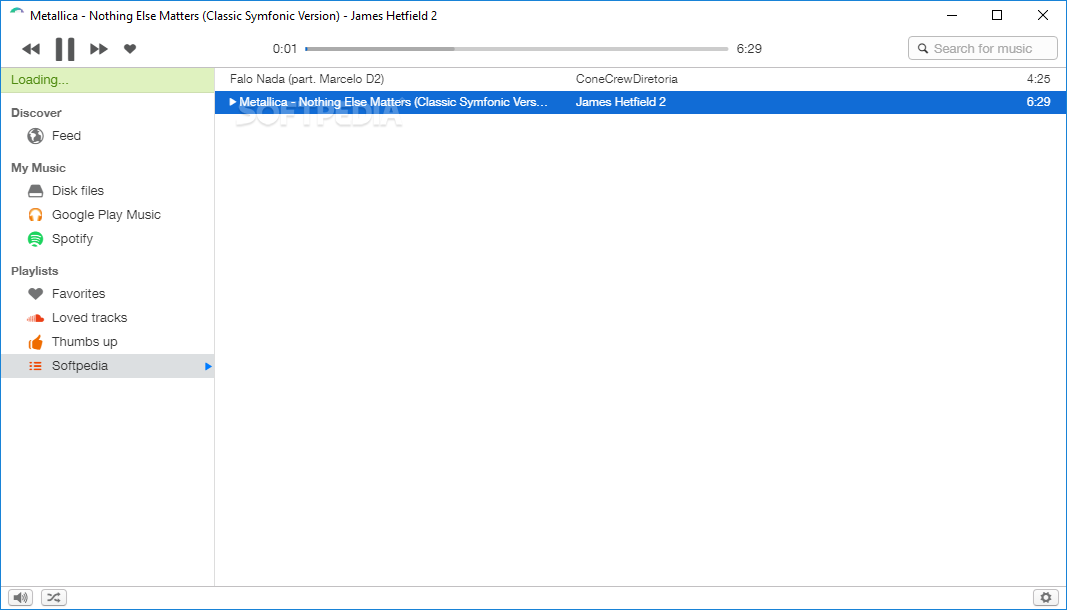Click the Loading... status banner
Screen dimensions: 1067x610
108,80
